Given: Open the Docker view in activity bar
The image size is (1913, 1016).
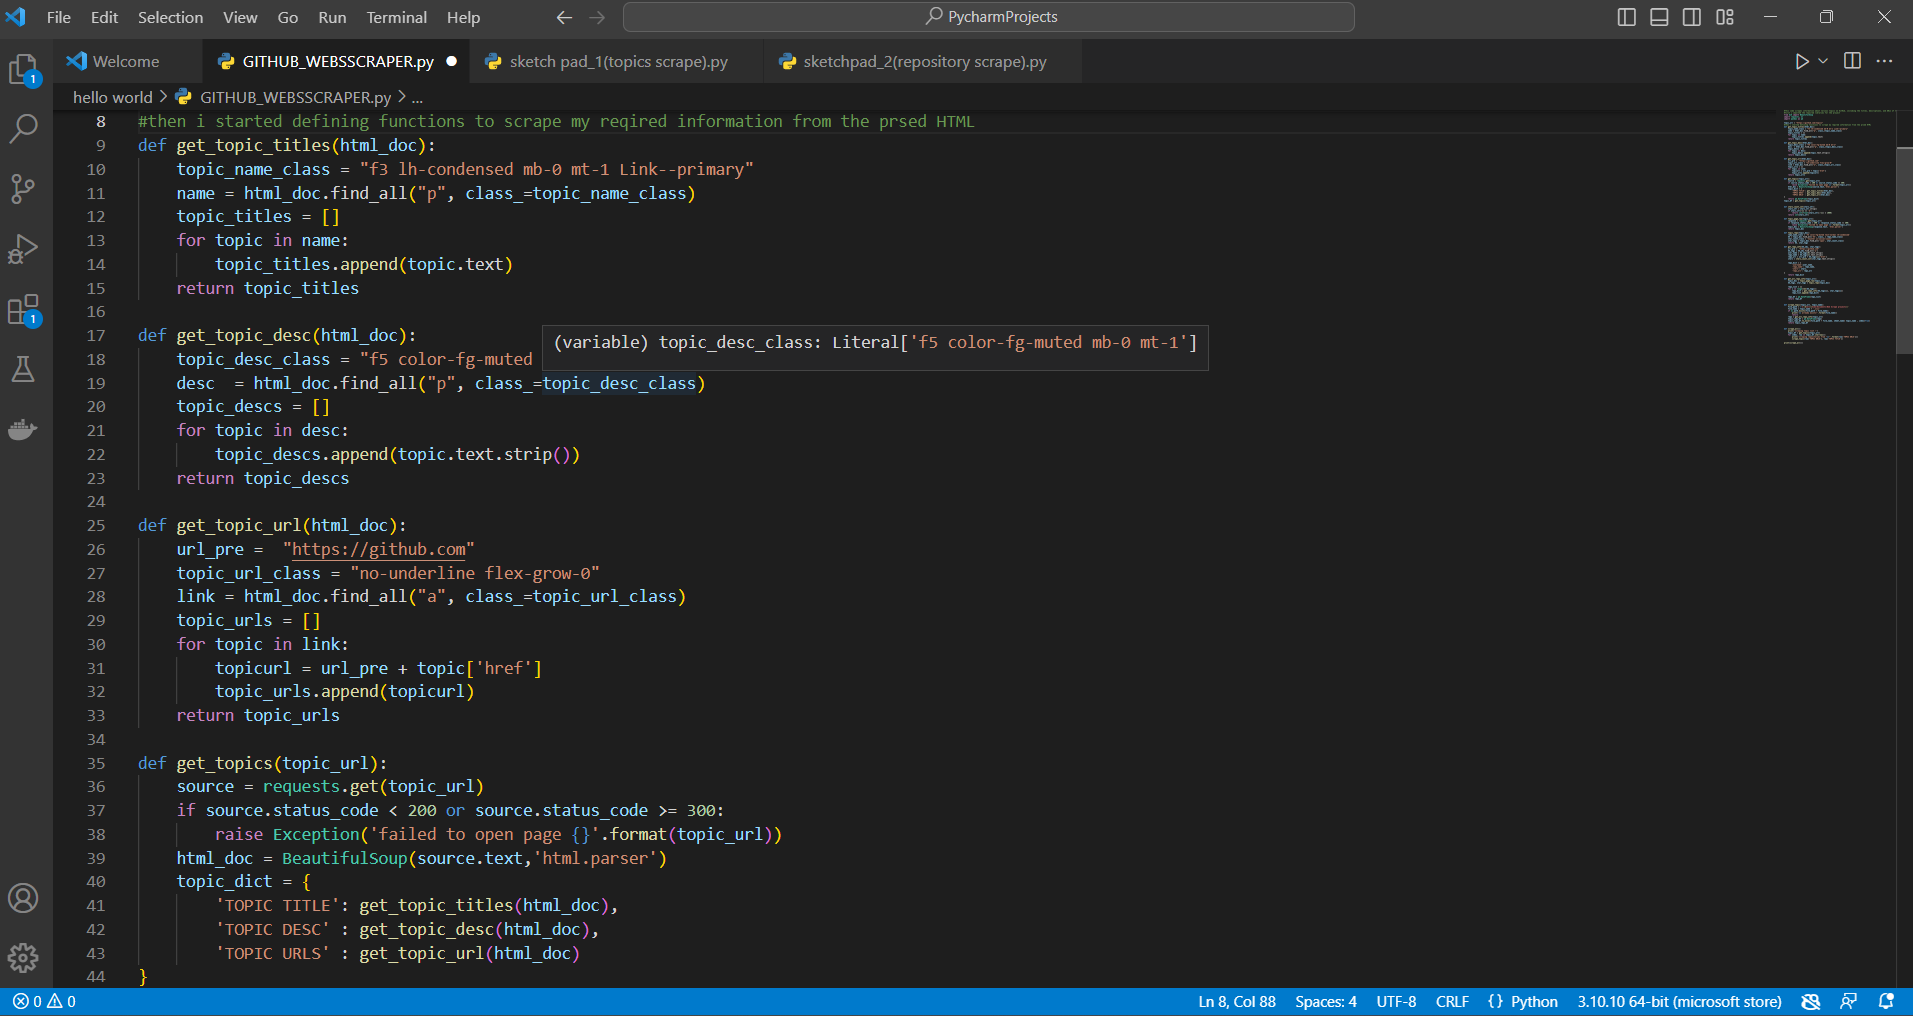Looking at the screenshot, I should [x=23, y=430].
